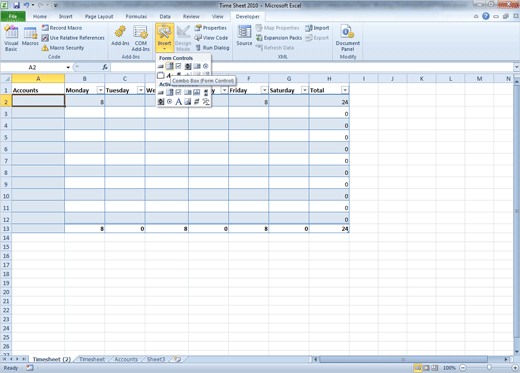Image resolution: width=520 pixels, height=373 pixels.
Task: Insert an ActiveX Text Box
Action: point(197,92)
